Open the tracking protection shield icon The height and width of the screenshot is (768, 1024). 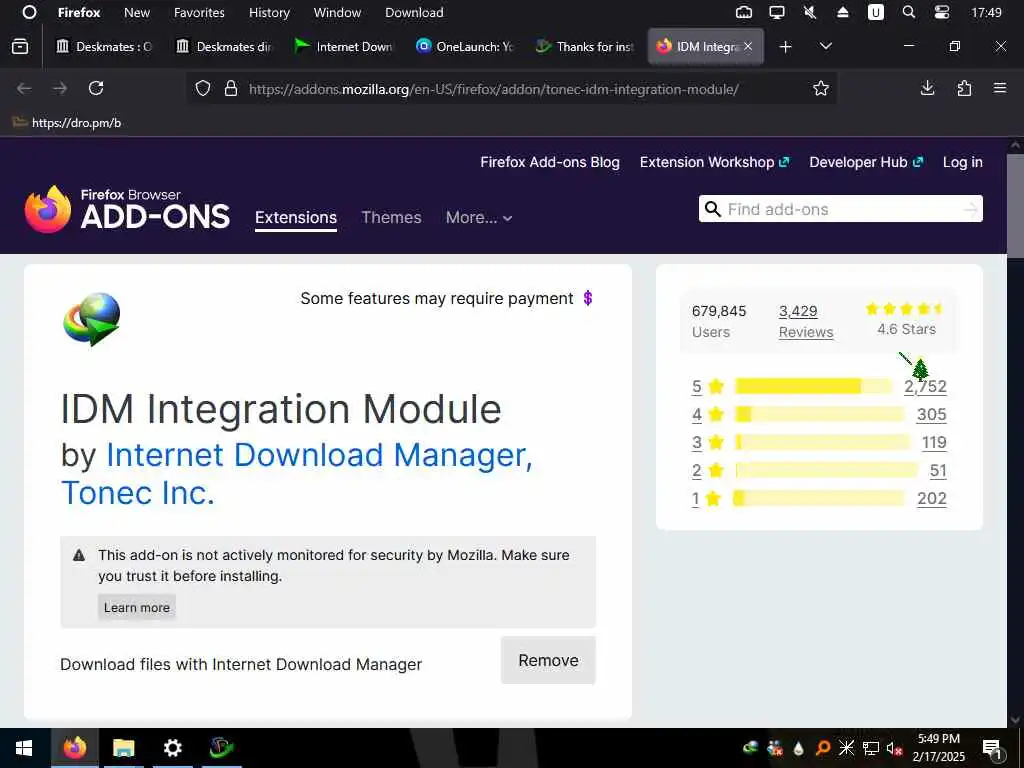click(203, 89)
